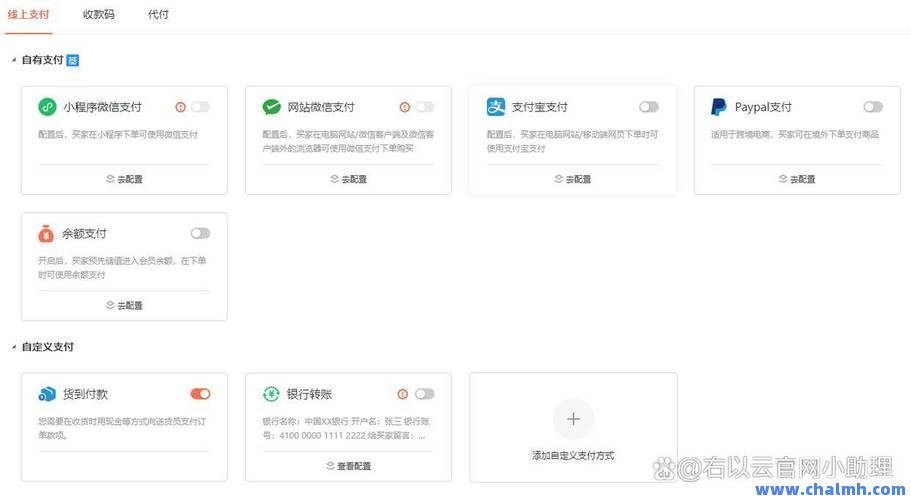Screen dimensions: 911x500
Task: Click the 网站微信支付 WeChat icon
Action: 271,107
